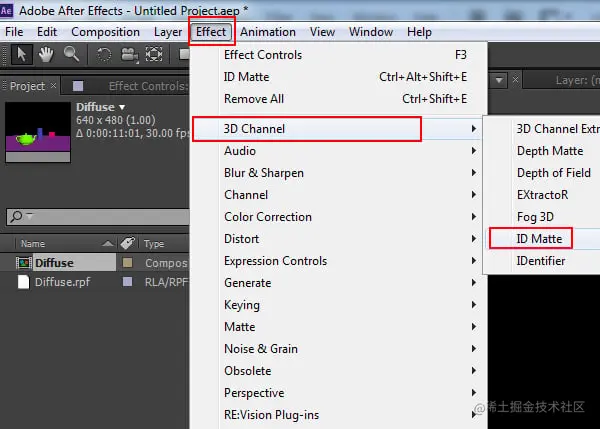The image size is (600, 429).
Task: Select the Diffuse.rpf footage row
Action: (x=95, y=282)
